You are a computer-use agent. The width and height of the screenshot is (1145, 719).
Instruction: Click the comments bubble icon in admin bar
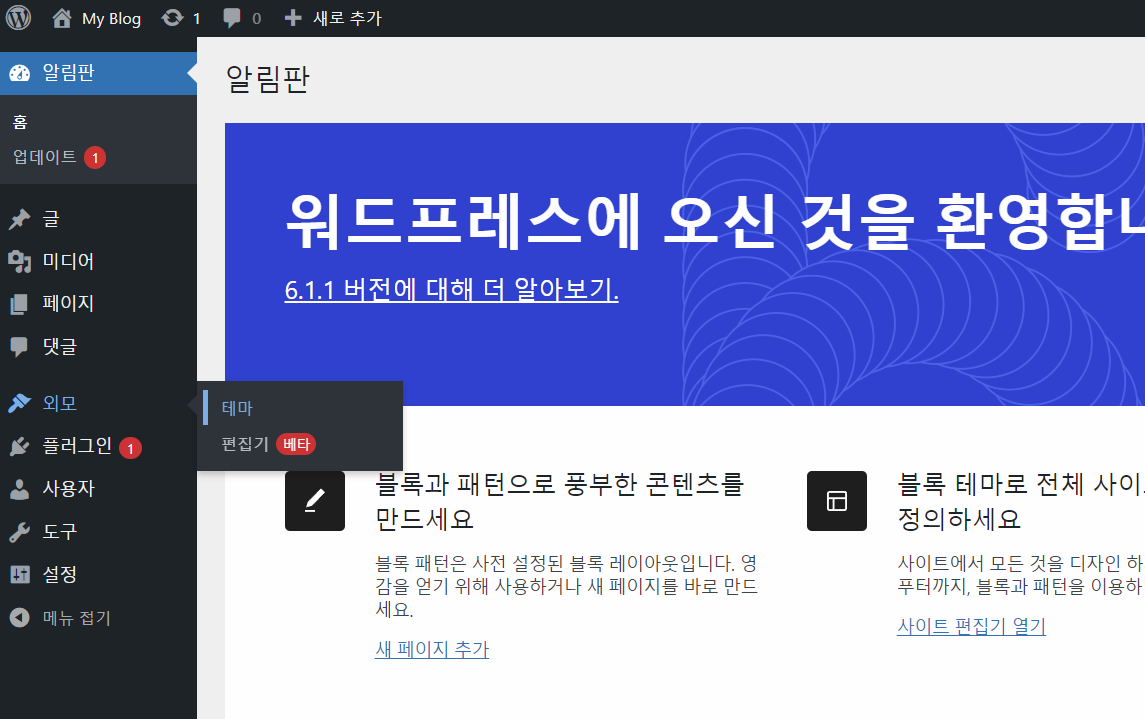point(231,18)
